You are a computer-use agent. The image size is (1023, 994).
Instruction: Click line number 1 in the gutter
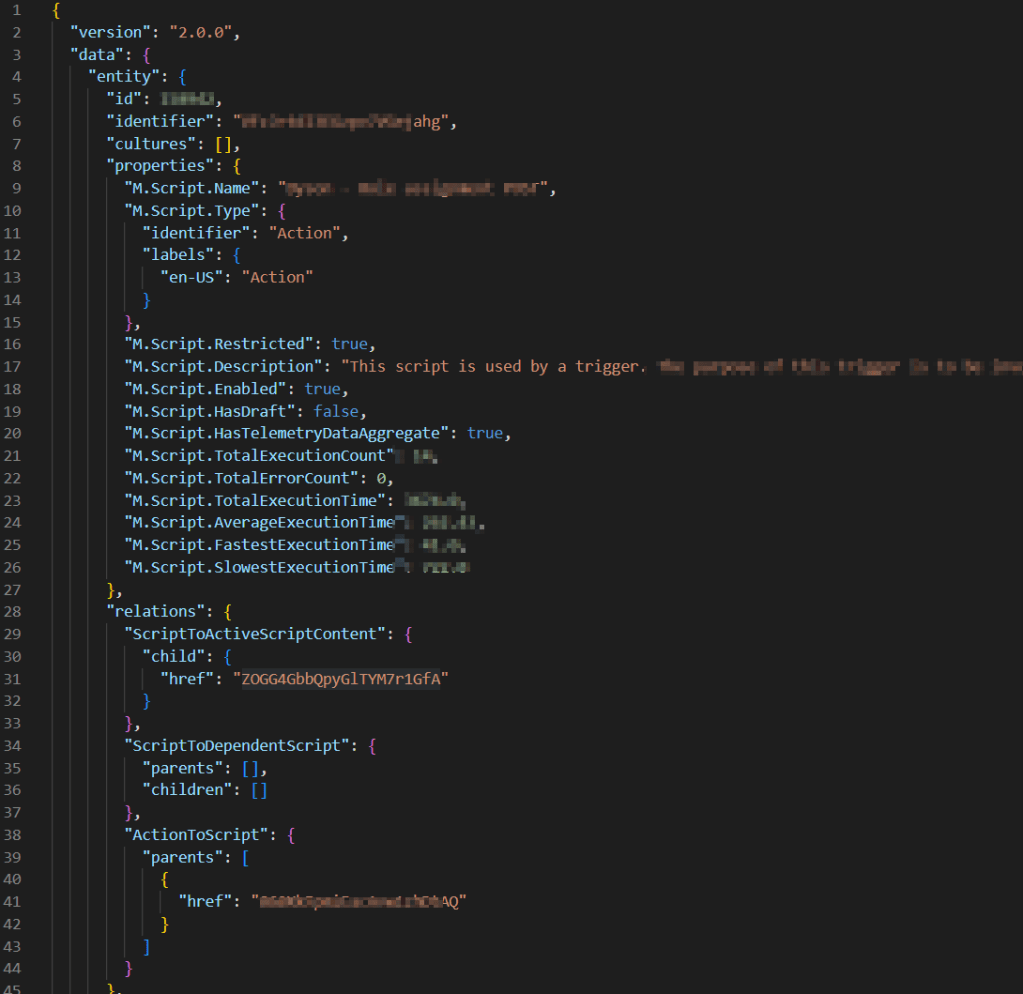pos(17,10)
